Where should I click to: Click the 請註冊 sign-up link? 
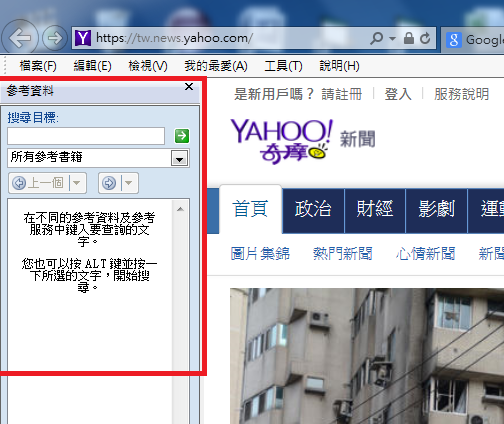(342, 94)
